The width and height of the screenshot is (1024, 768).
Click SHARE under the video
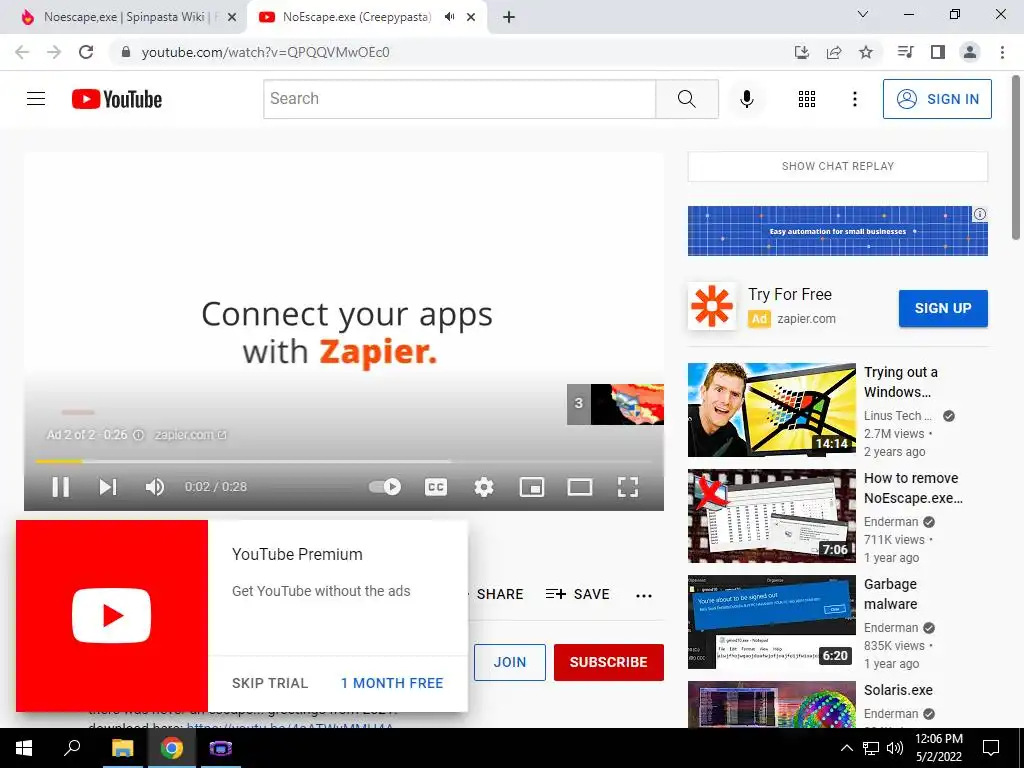tap(500, 594)
